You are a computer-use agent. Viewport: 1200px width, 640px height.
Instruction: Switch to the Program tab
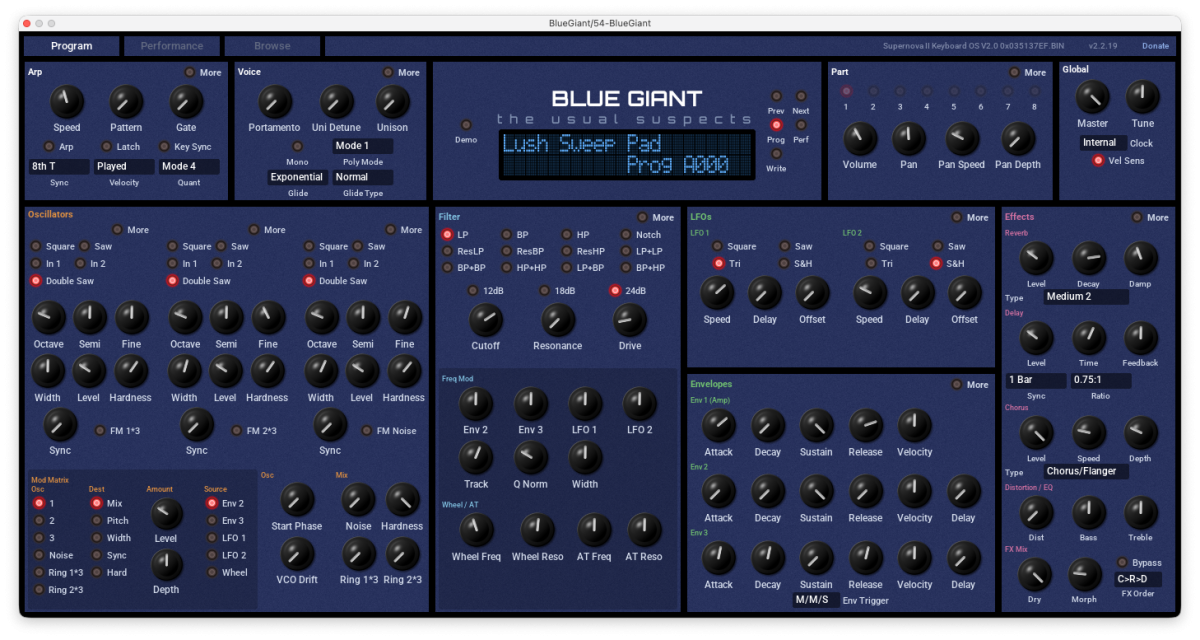(72, 46)
